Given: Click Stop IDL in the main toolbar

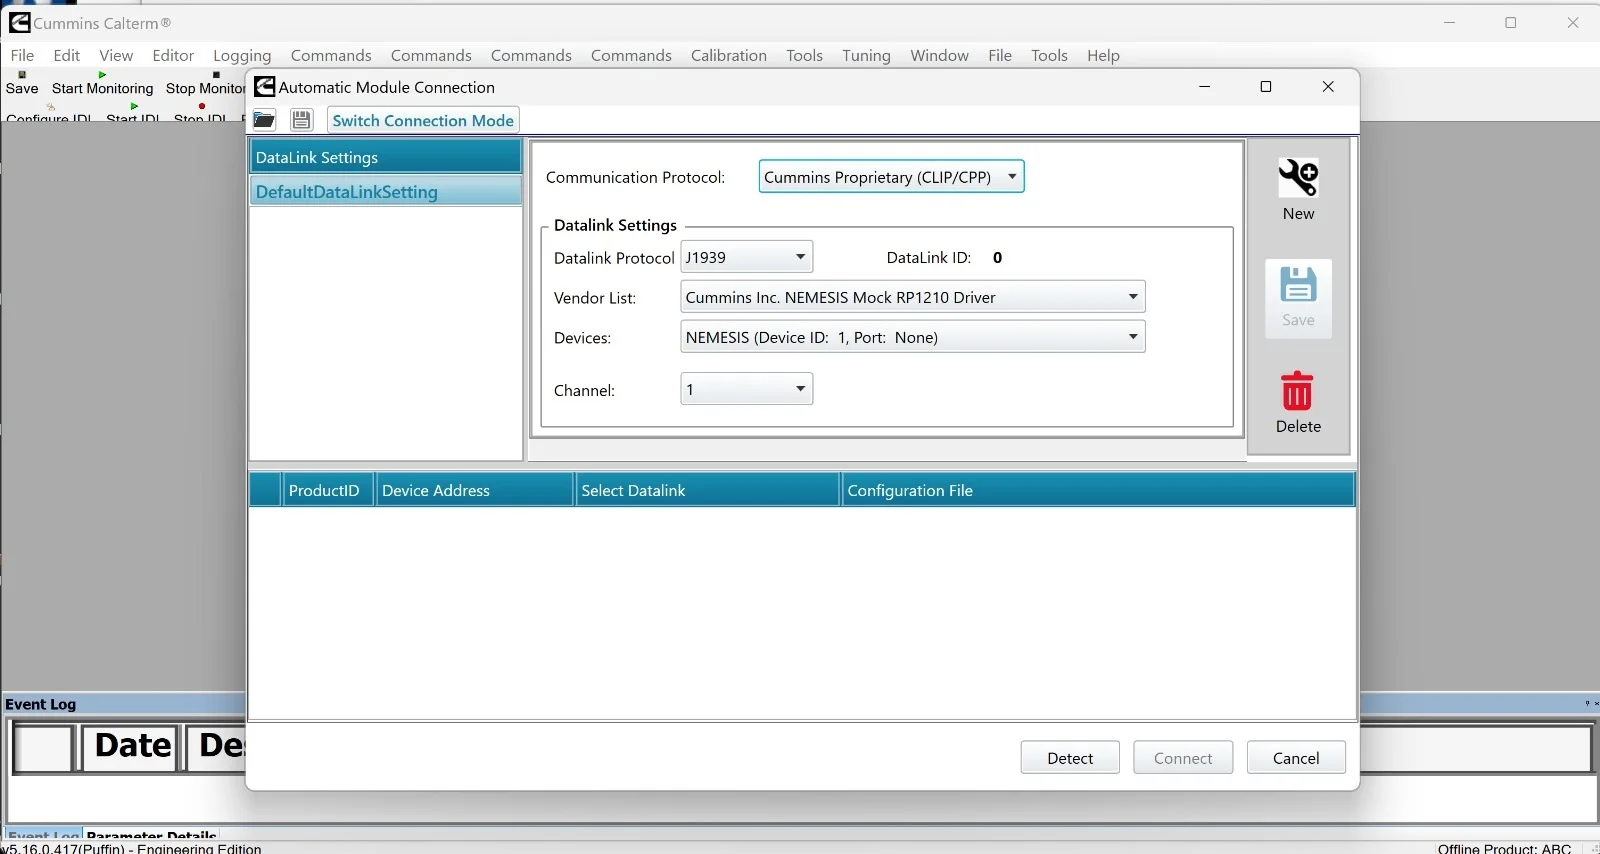Looking at the screenshot, I should (201, 113).
